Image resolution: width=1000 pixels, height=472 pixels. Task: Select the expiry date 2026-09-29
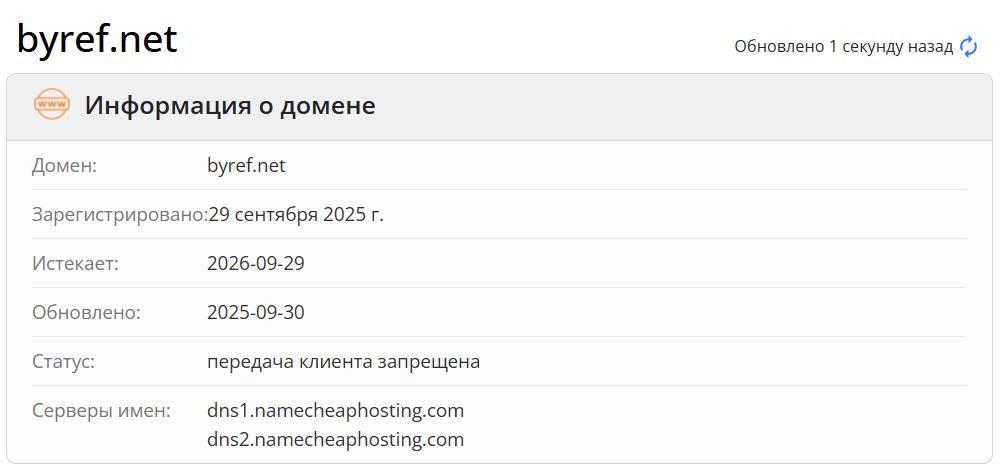click(255, 263)
